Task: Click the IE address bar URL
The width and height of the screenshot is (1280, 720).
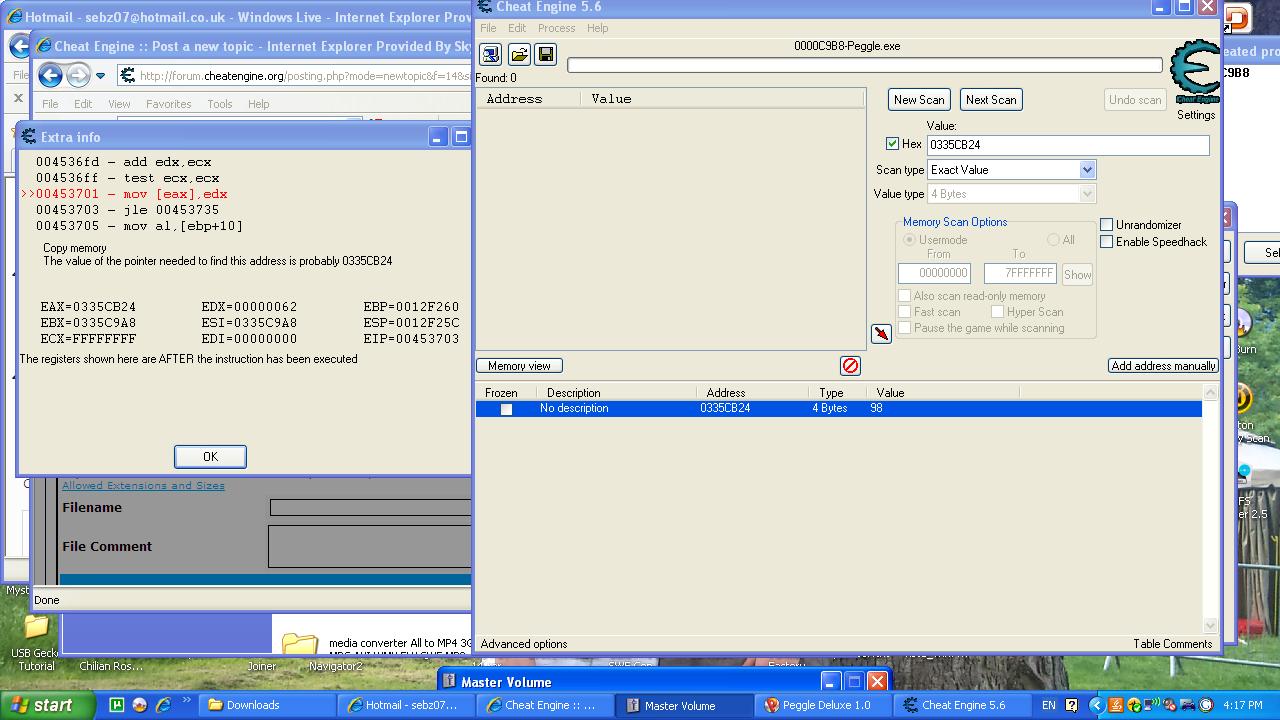Action: pyautogui.click(x=305, y=76)
